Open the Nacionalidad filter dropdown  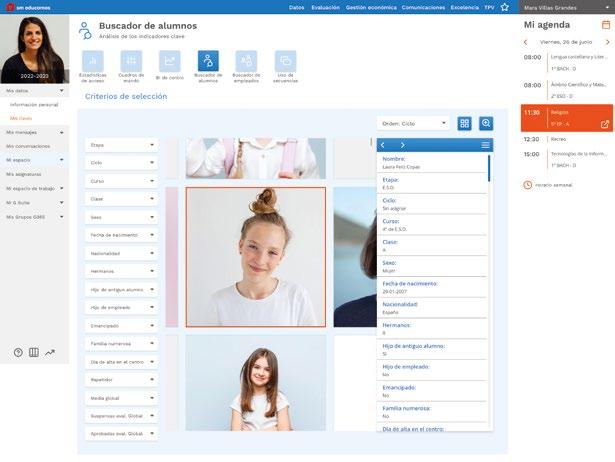121,253
